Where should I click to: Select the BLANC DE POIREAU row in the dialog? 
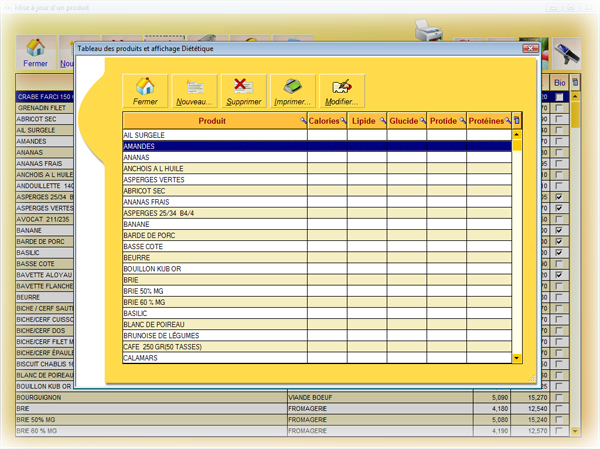tap(317, 324)
